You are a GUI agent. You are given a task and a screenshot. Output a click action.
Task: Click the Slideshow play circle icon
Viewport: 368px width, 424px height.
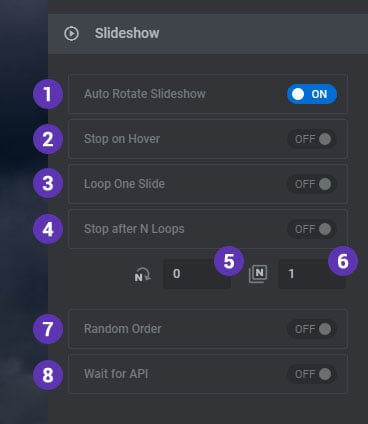pyautogui.click(x=71, y=33)
